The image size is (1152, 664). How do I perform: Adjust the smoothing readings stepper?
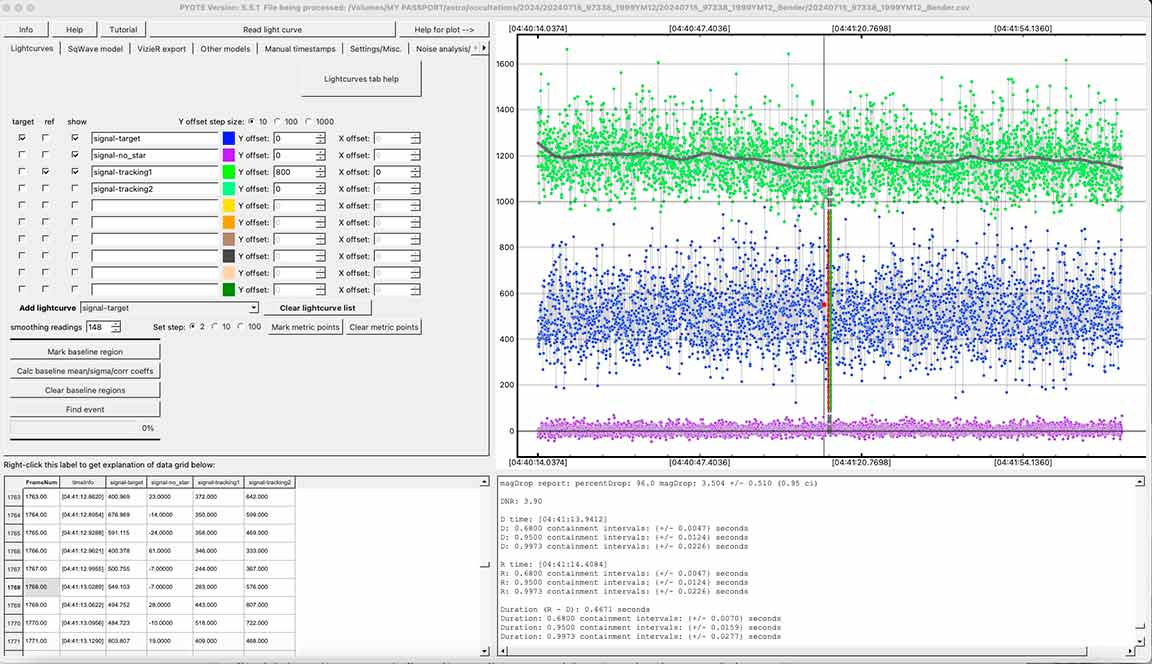(115, 327)
